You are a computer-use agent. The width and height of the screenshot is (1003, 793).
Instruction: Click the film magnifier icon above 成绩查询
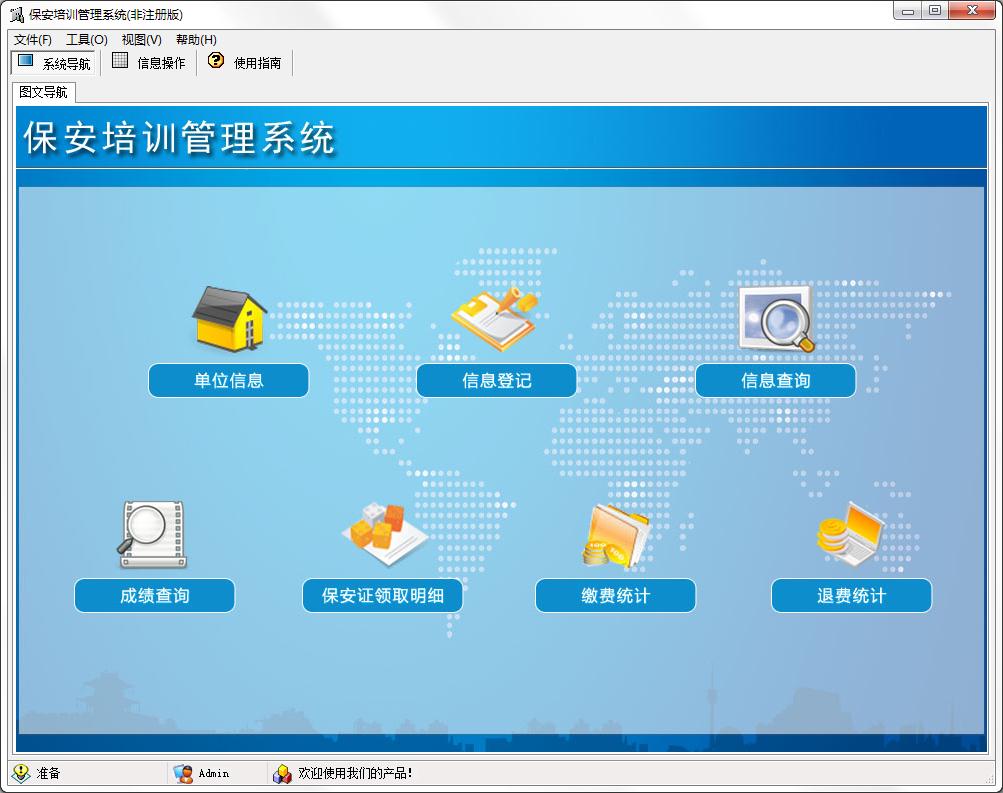coord(152,535)
